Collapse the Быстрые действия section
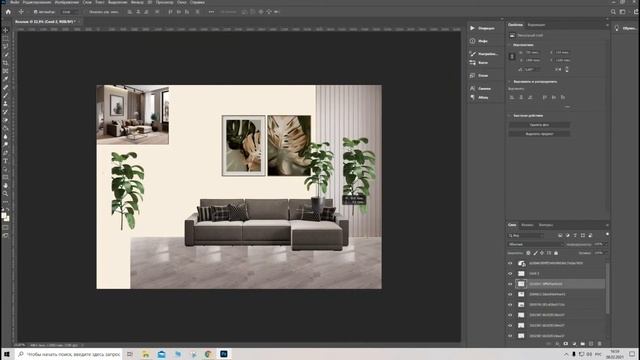Screen dimensions: 640x360 tap(509, 116)
